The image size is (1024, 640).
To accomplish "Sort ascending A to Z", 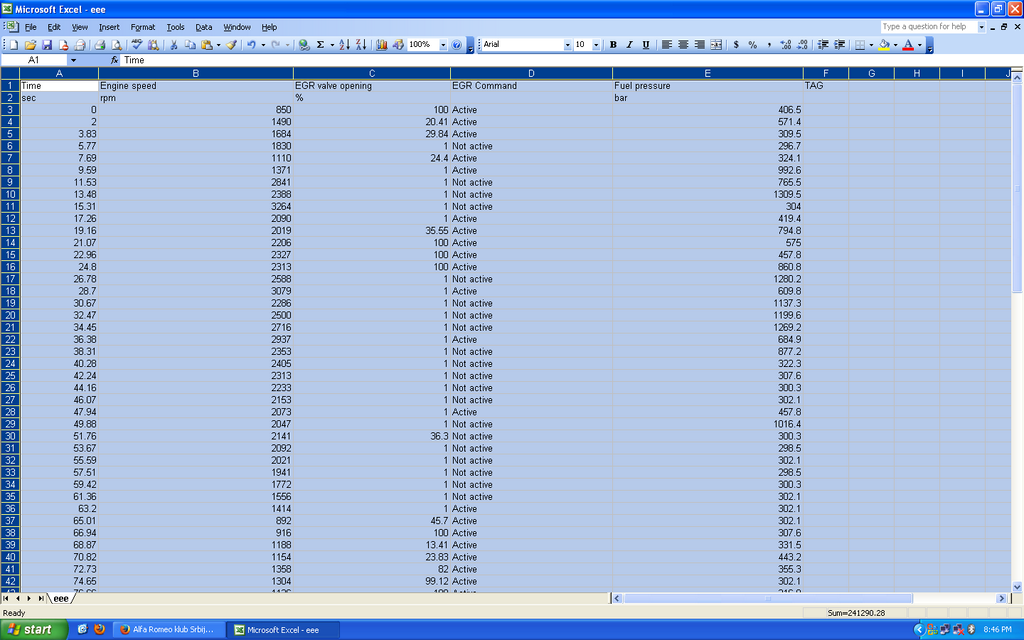I will pos(344,44).
